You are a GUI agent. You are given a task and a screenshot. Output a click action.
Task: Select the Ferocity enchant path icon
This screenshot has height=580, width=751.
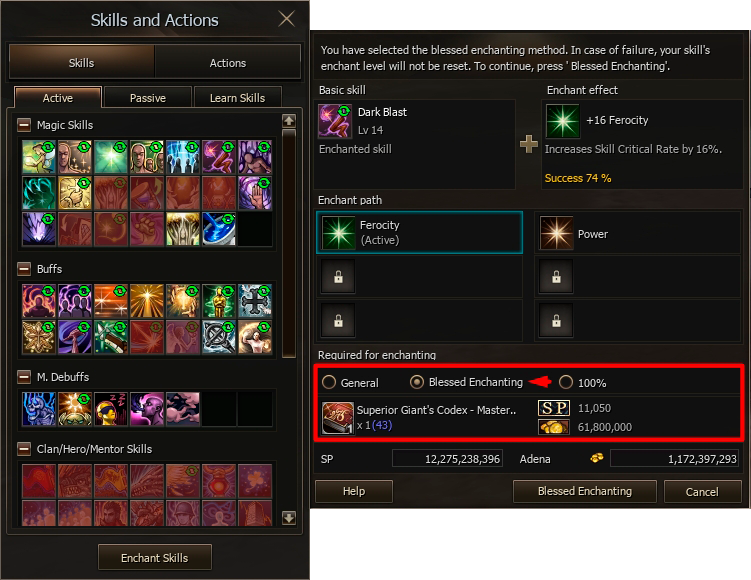(x=336, y=233)
